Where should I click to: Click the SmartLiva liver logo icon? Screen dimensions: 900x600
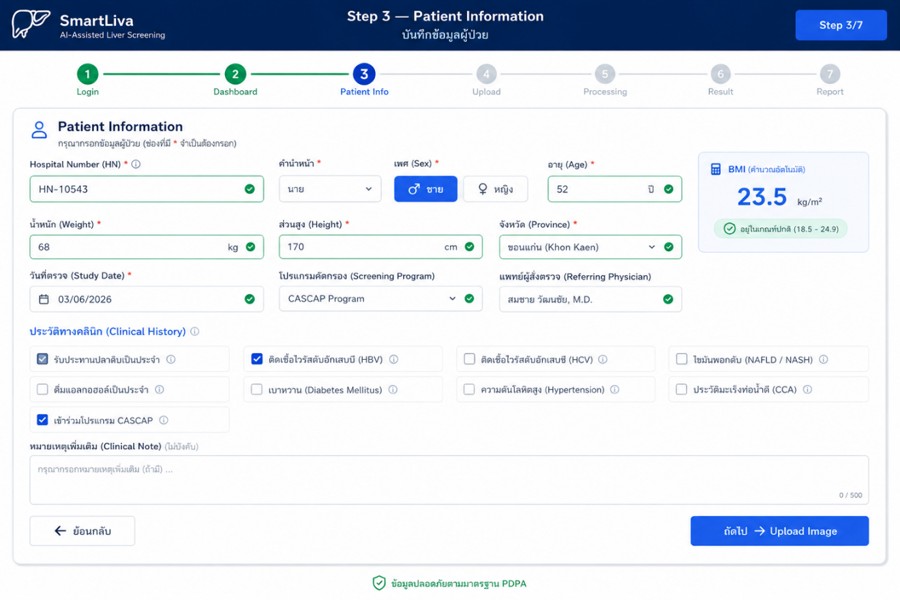pyautogui.click(x=30, y=24)
